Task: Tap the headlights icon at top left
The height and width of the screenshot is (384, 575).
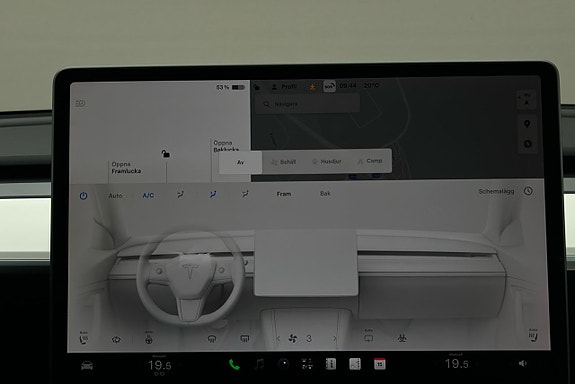Action: tap(81, 103)
